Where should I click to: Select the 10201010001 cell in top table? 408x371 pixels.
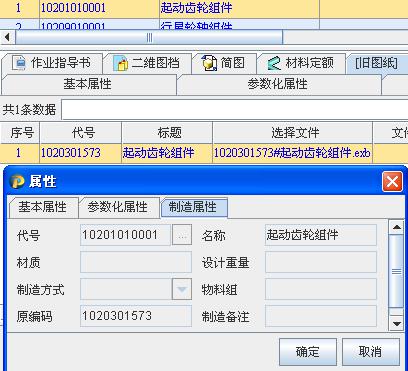[x=99, y=8]
